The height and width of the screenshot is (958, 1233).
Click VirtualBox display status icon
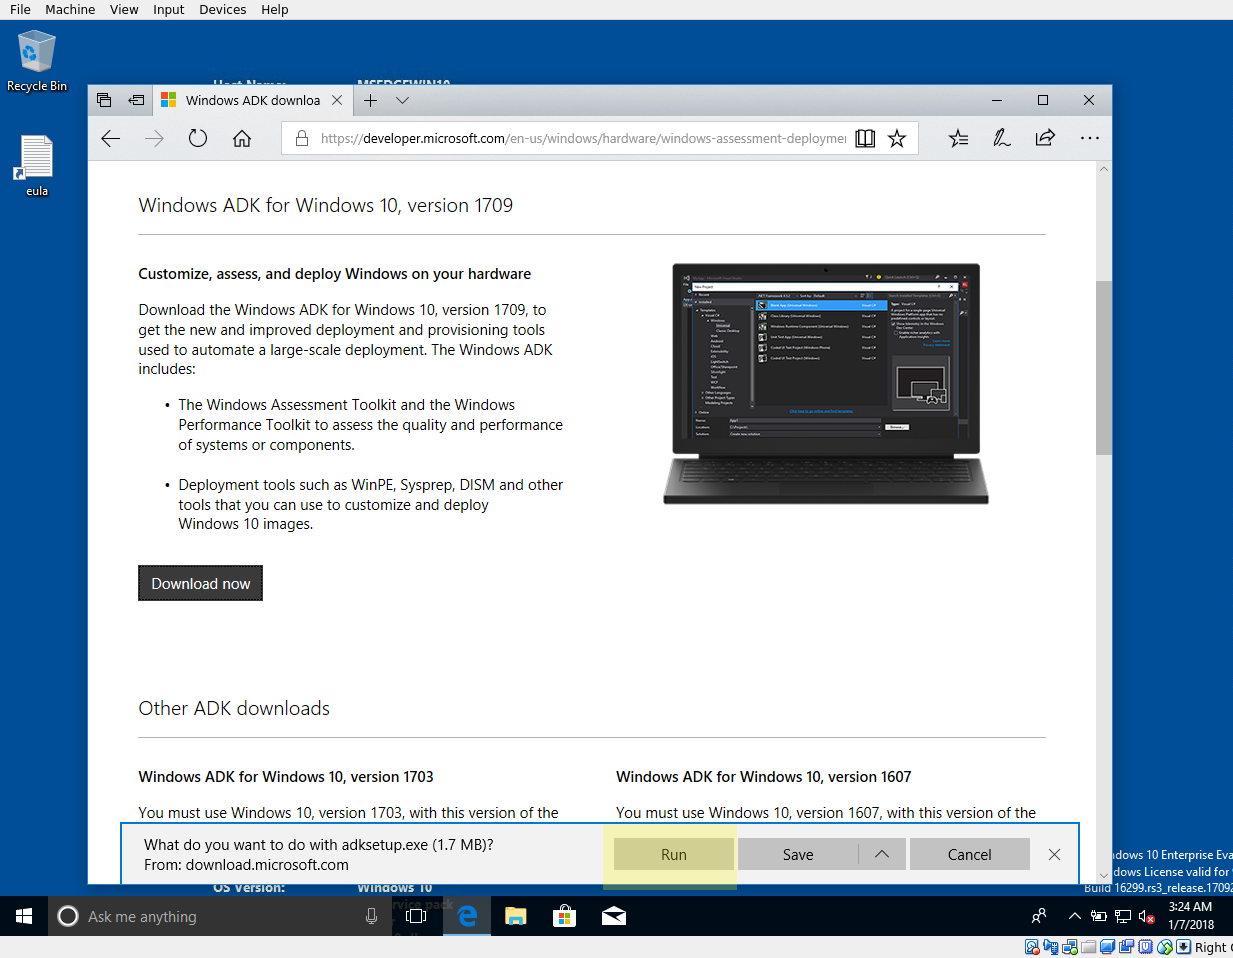click(1108, 947)
